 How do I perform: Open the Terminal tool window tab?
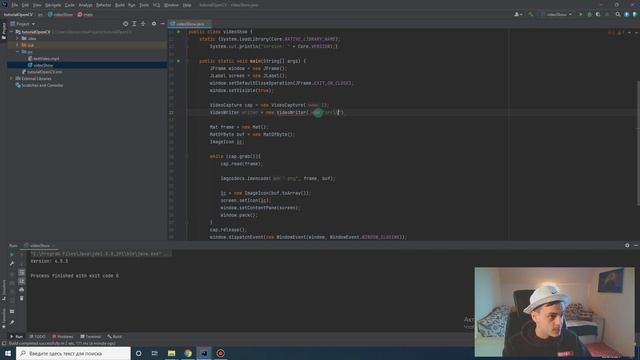tap(91, 336)
